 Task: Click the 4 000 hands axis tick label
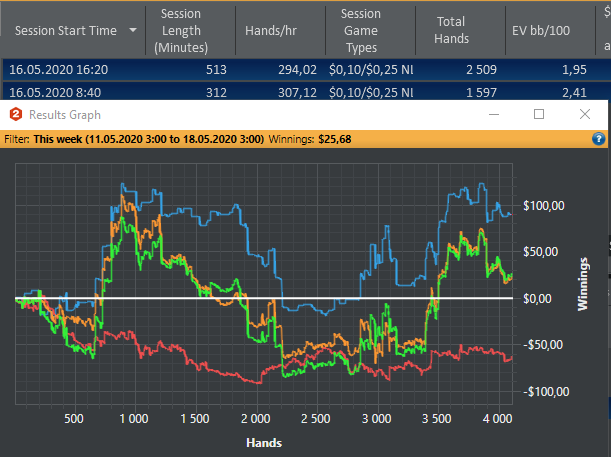click(x=497, y=419)
